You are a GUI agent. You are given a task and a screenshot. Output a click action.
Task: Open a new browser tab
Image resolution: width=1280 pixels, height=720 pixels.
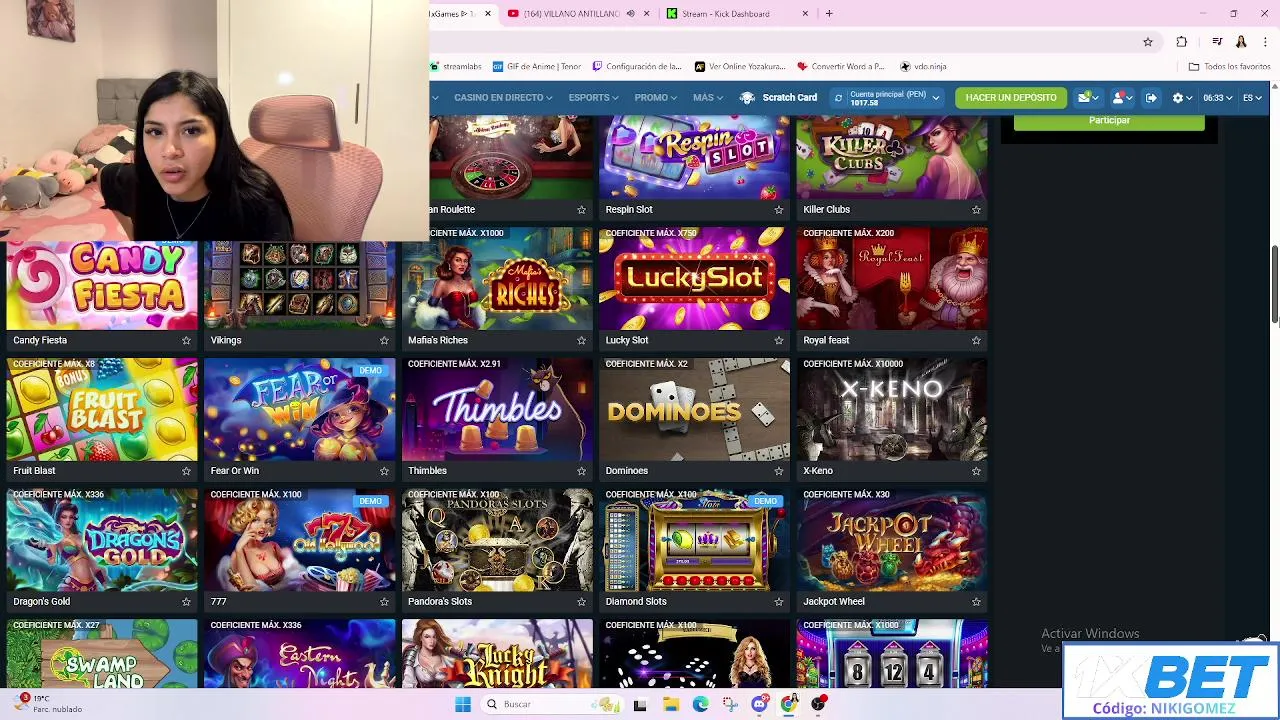(x=829, y=14)
